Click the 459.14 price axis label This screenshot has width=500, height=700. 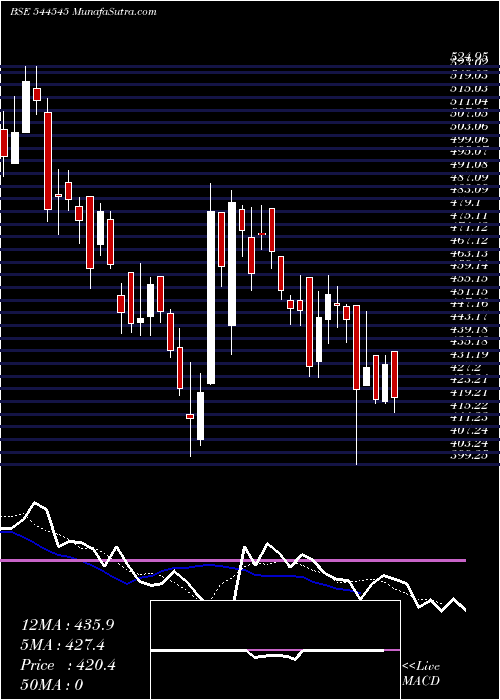pyautogui.click(x=468, y=266)
